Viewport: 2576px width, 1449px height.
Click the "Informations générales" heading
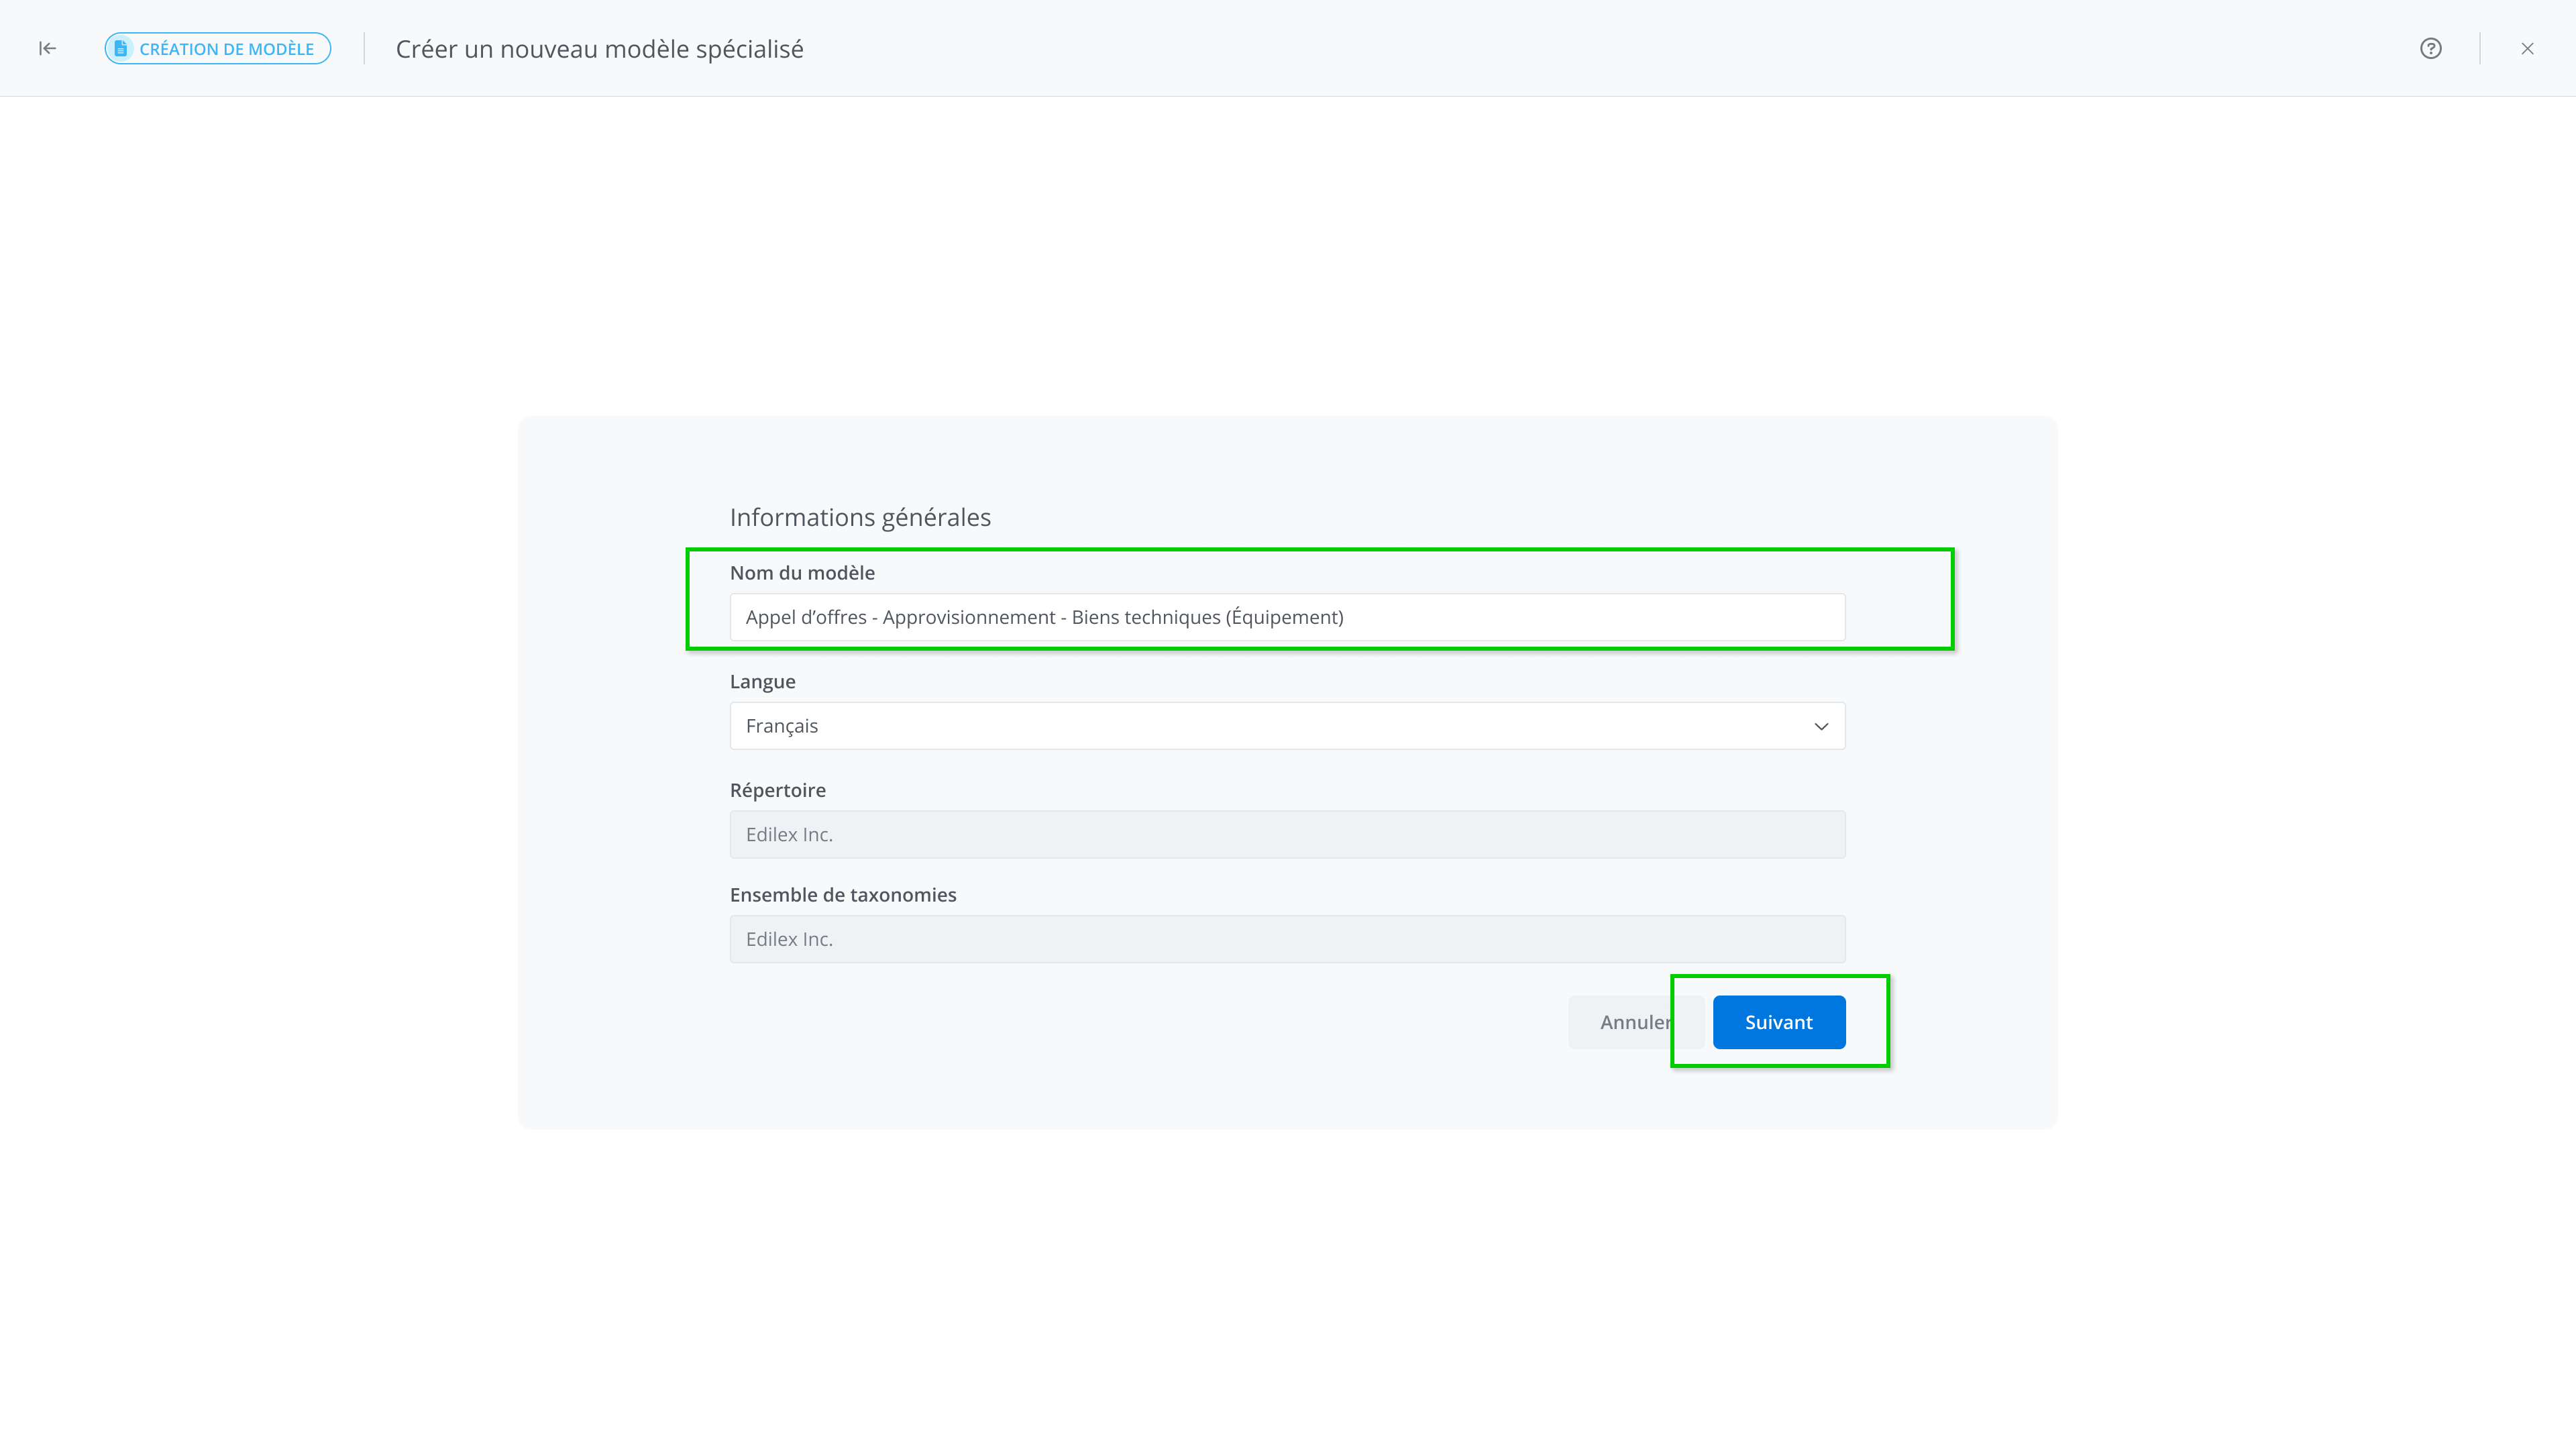[x=859, y=517]
